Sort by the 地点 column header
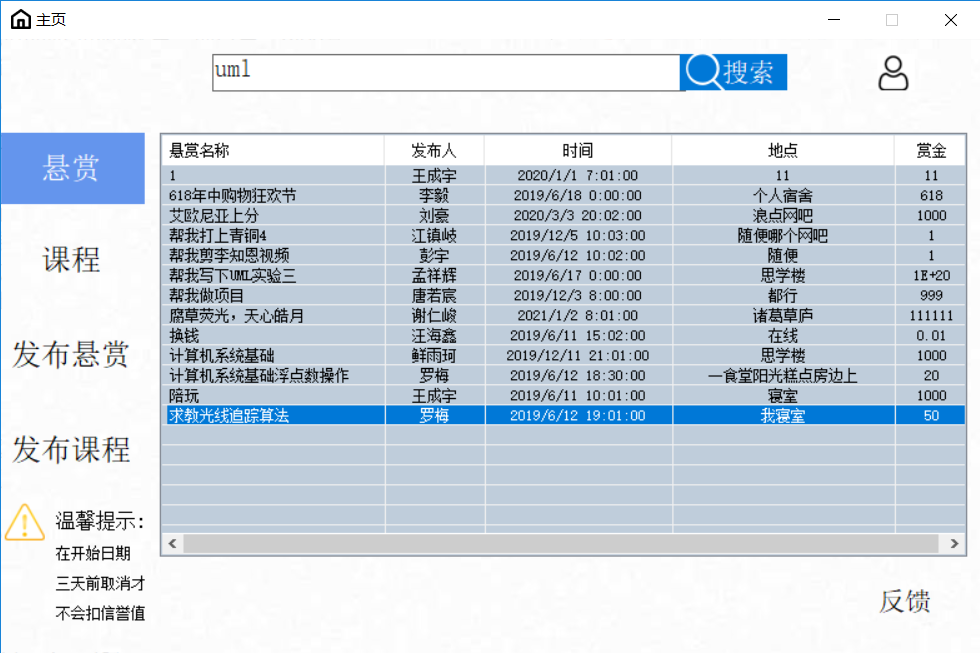980x653 pixels. click(x=783, y=151)
